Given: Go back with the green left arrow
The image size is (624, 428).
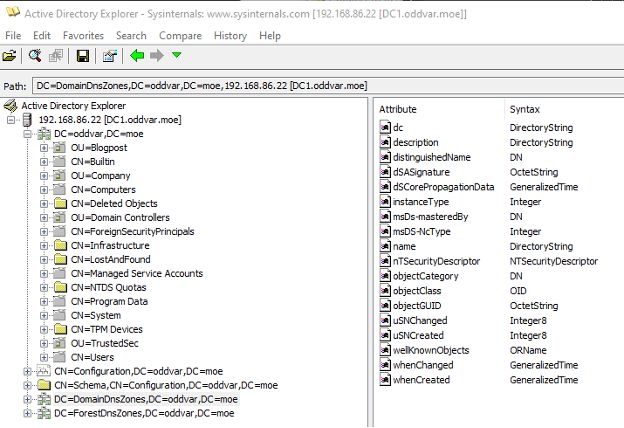Looking at the screenshot, I should pyautogui.click(x=137, y=55).
